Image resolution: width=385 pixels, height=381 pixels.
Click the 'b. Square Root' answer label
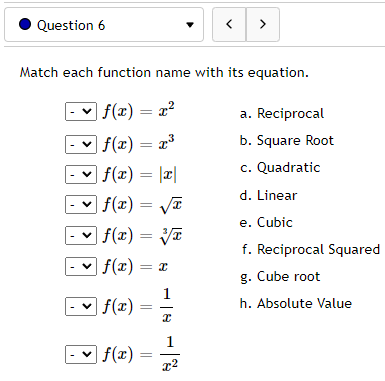click(286, 141)
